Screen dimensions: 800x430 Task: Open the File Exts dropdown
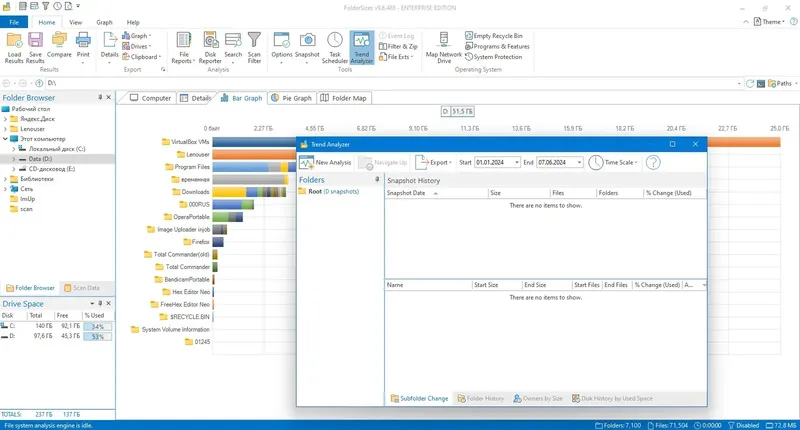coord(396,57)
